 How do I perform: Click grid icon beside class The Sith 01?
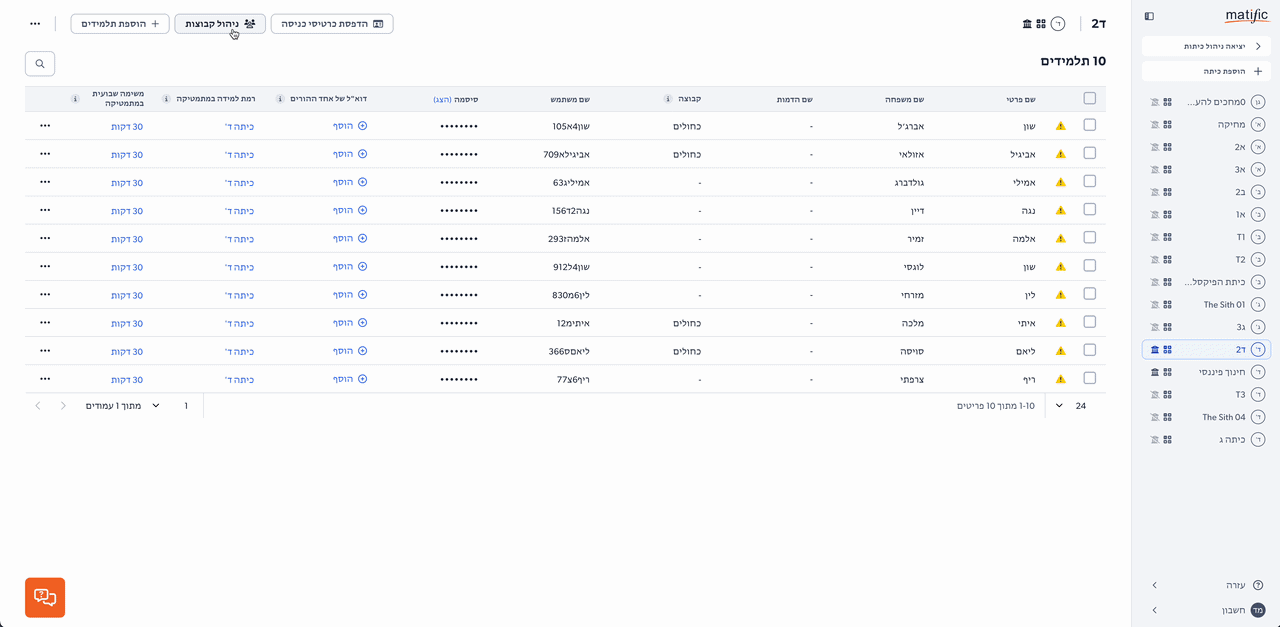[x=1167, y=305]
